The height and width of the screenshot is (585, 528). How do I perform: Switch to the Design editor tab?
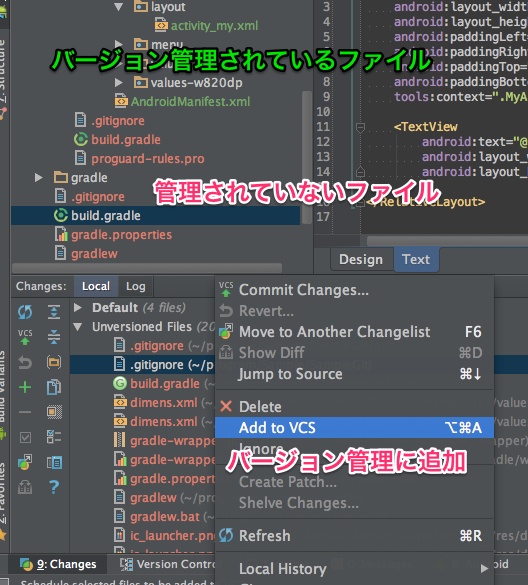[361, 259]
